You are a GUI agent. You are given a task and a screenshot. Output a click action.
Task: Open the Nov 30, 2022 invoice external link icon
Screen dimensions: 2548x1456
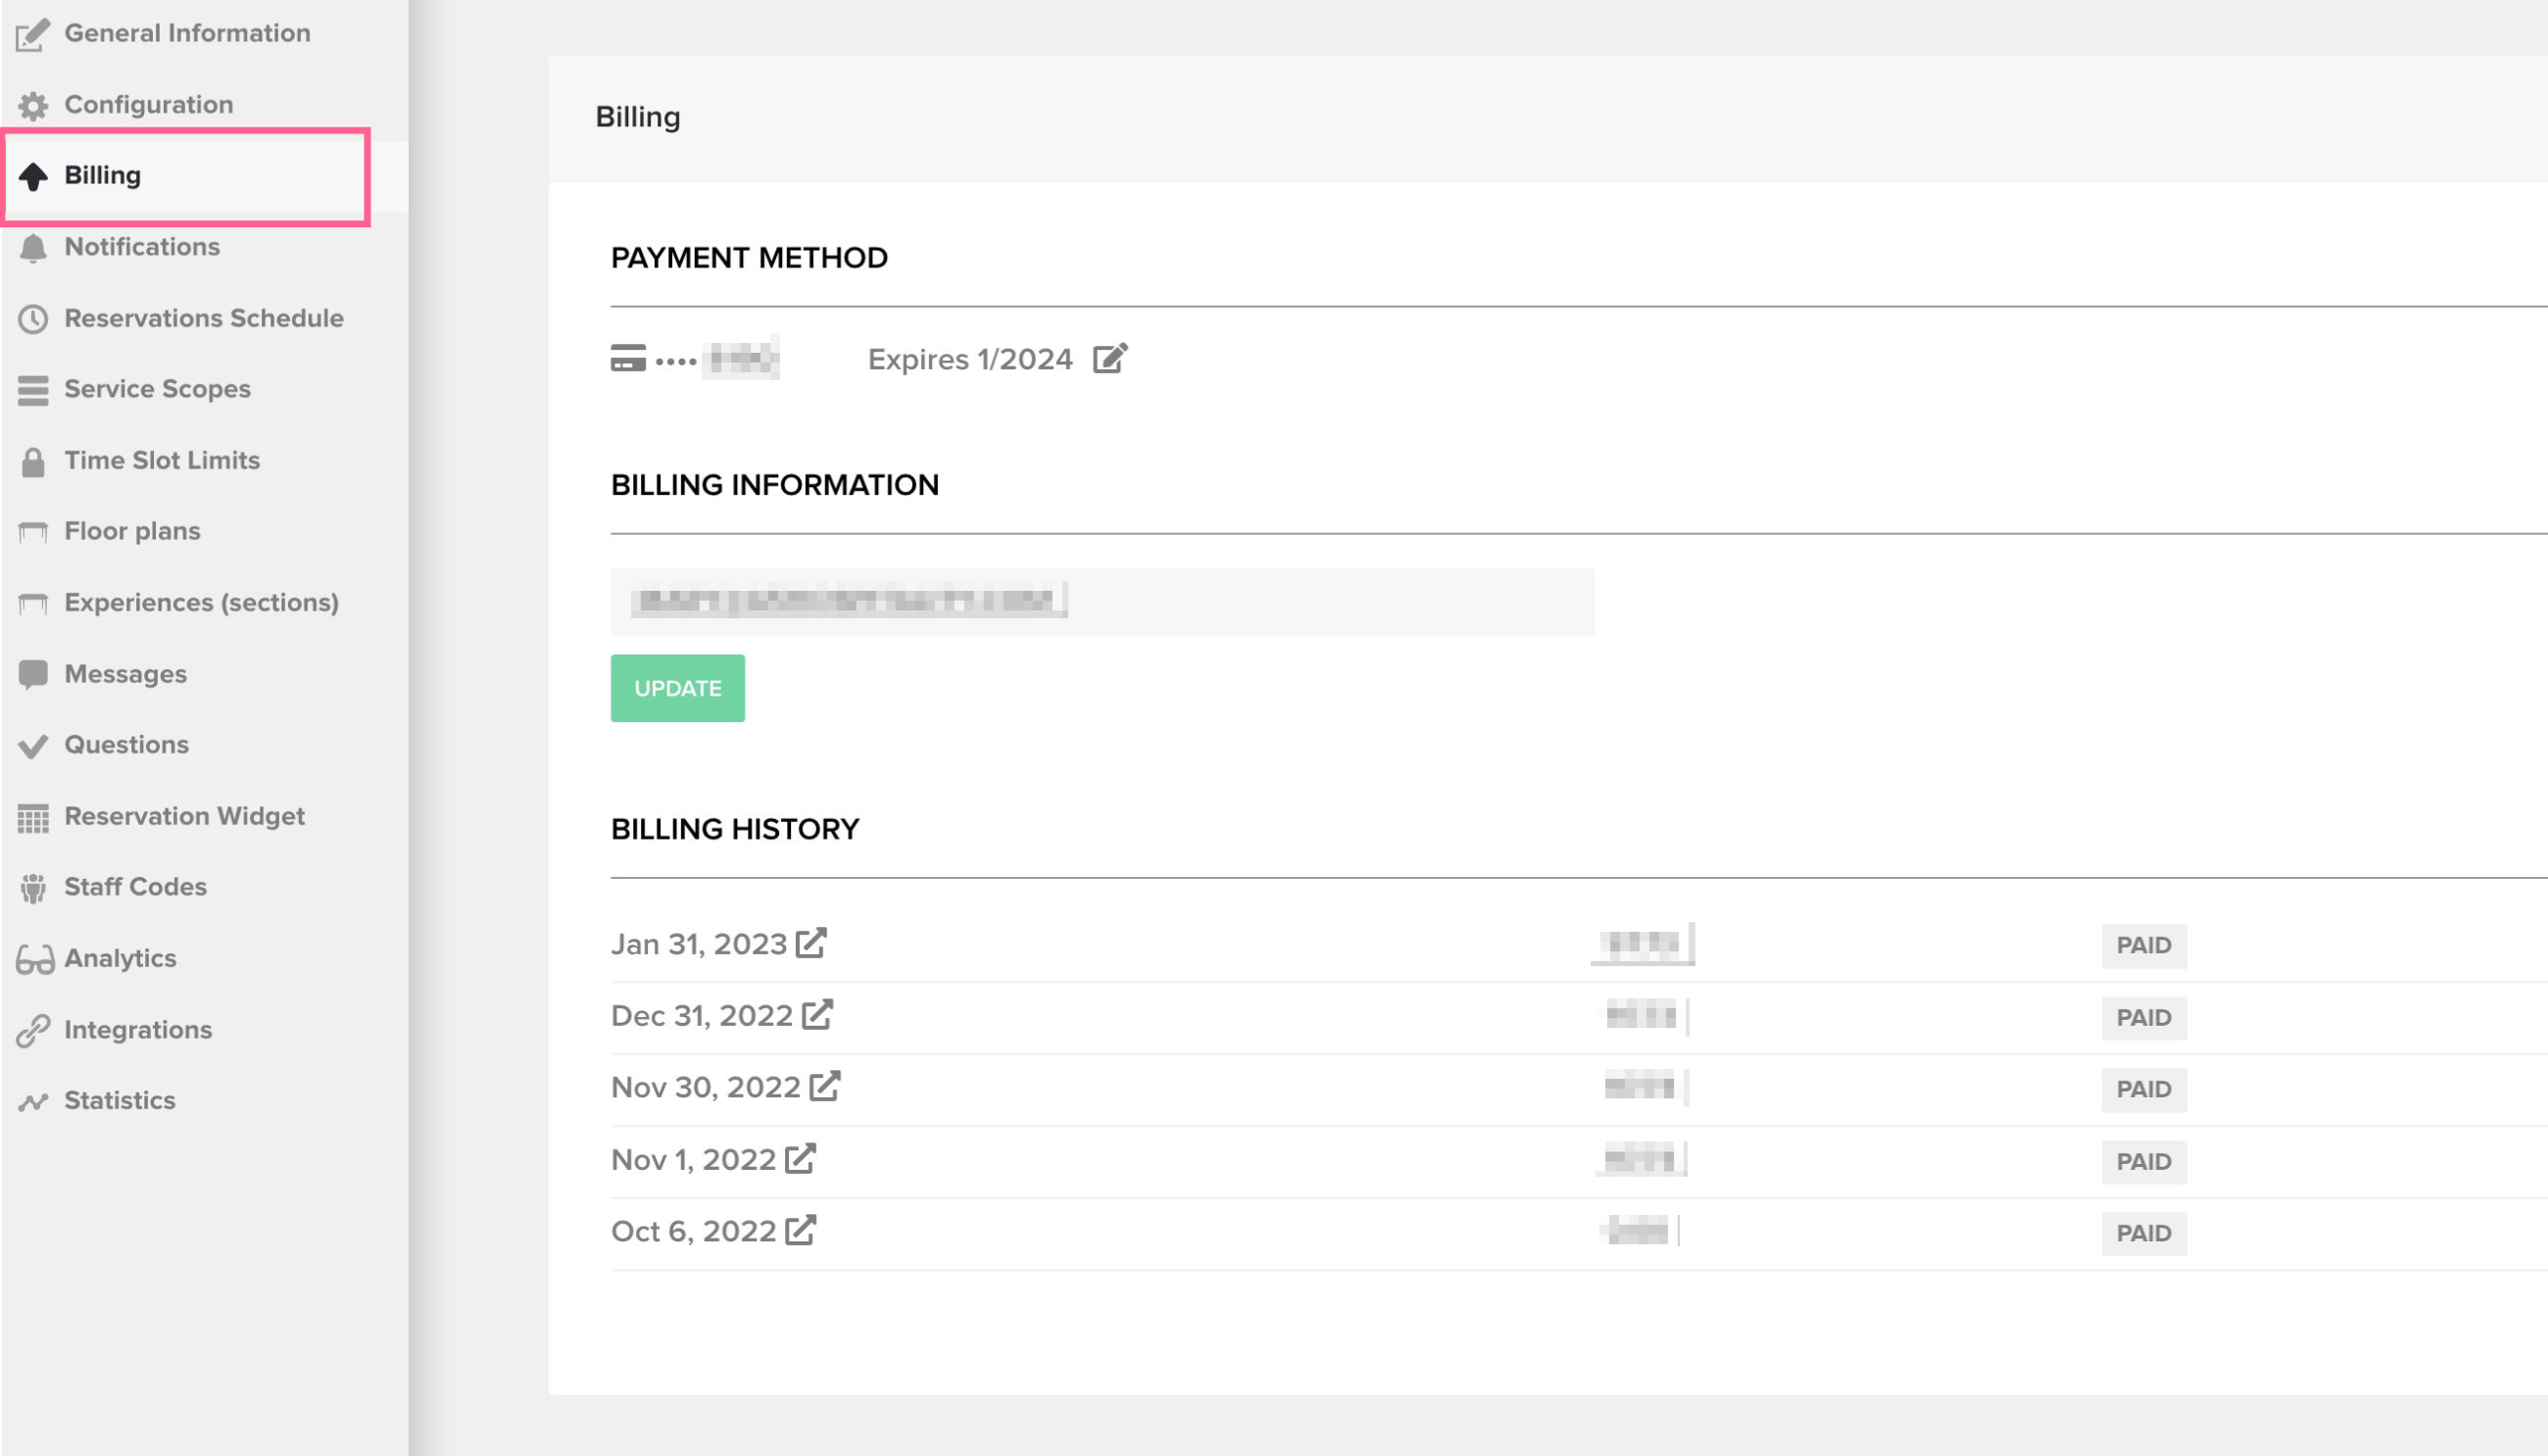[824, 1086]
